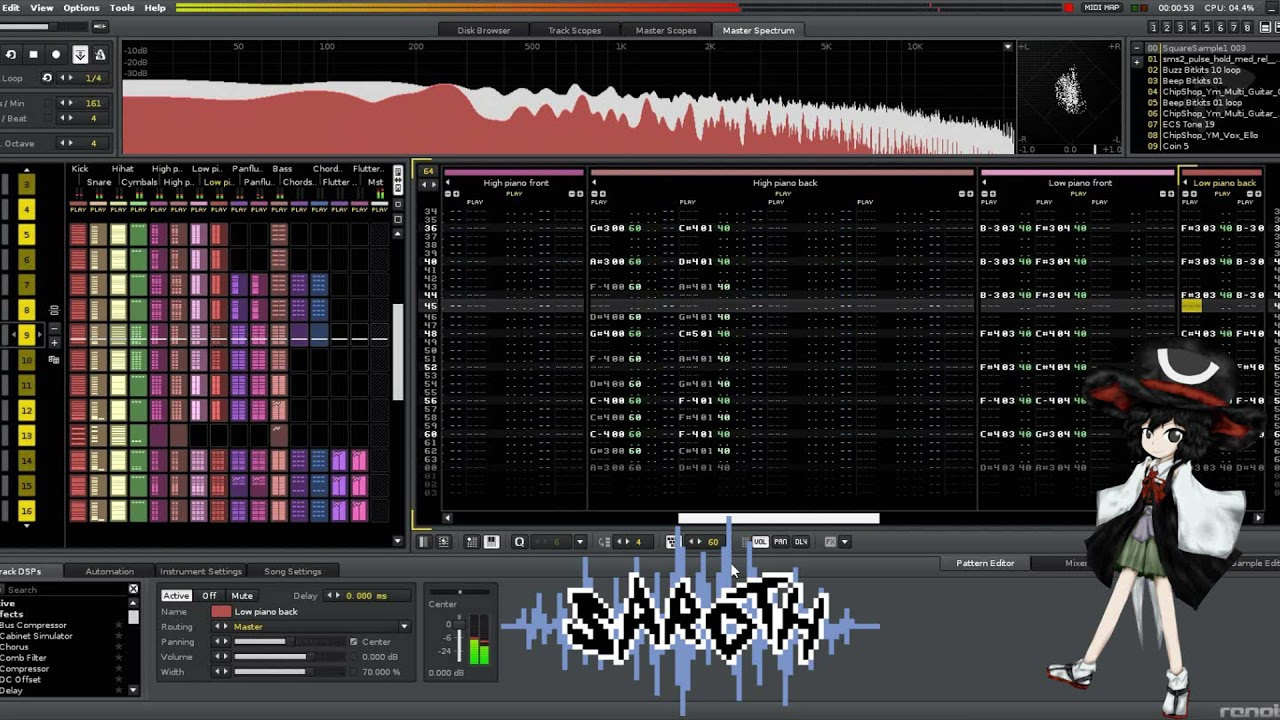The image size is (1280, 720).
Task: Click the MIDI MAP button
Action: [x=1102, y=8]
